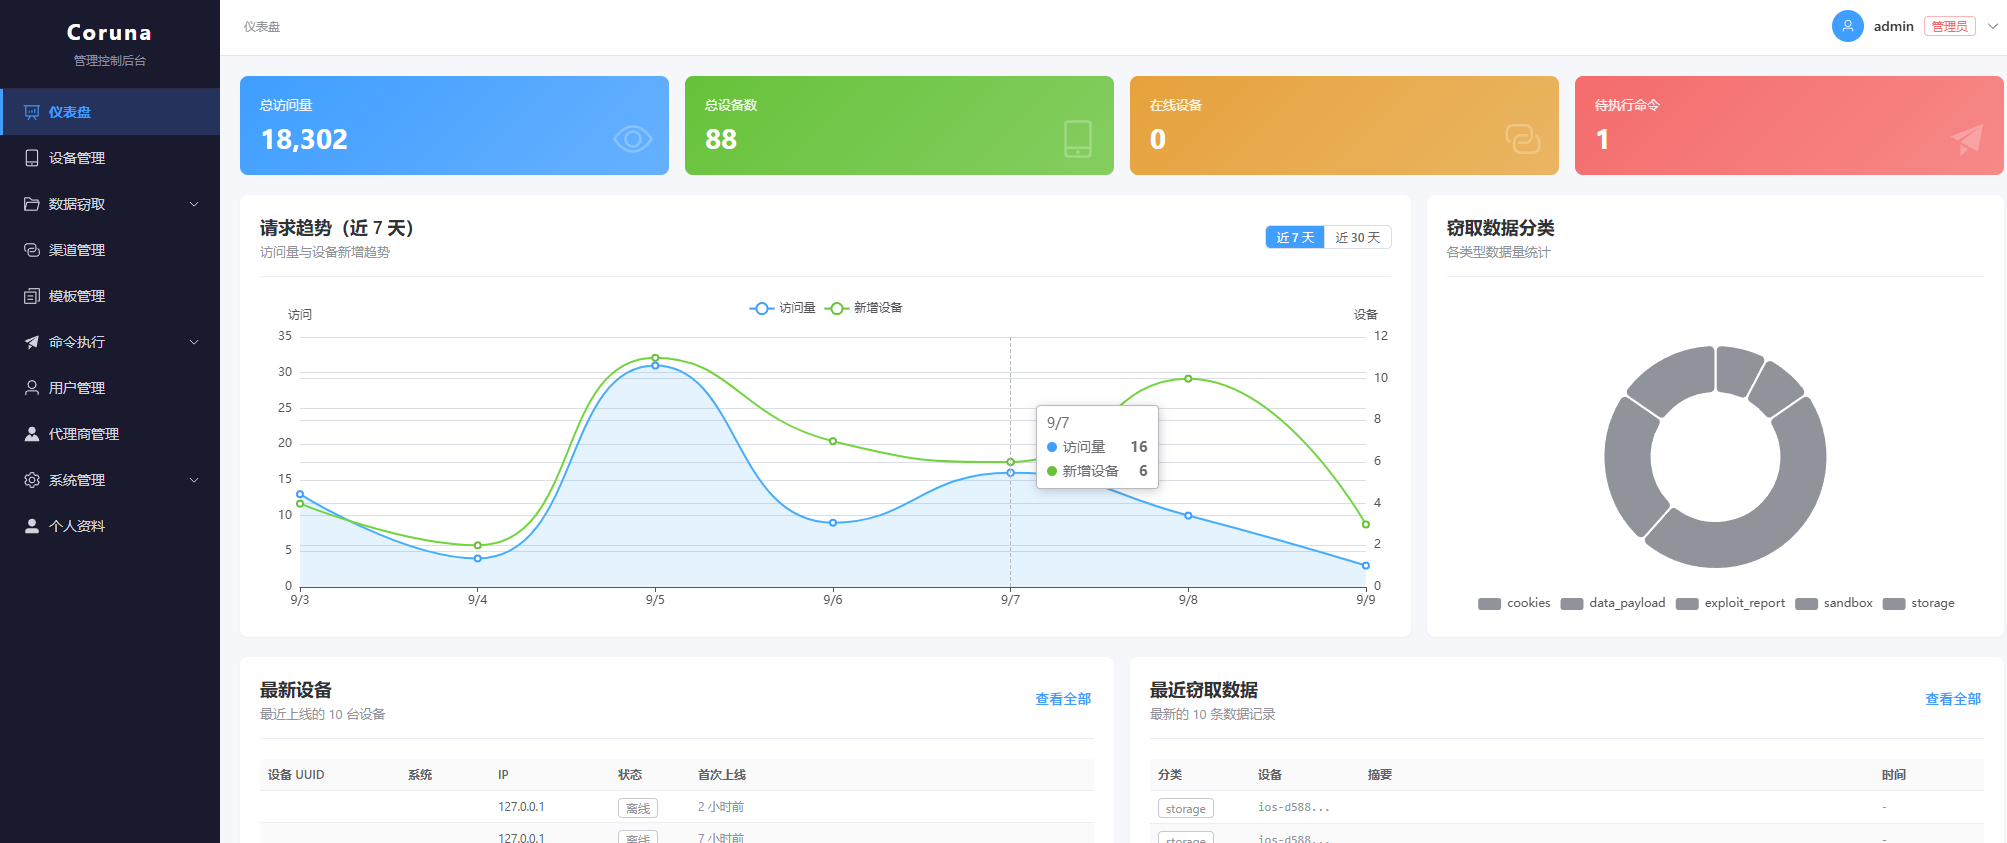Switch chart range to 近 30 天
2007x843 pixels.
click(x=1358, y=237)
